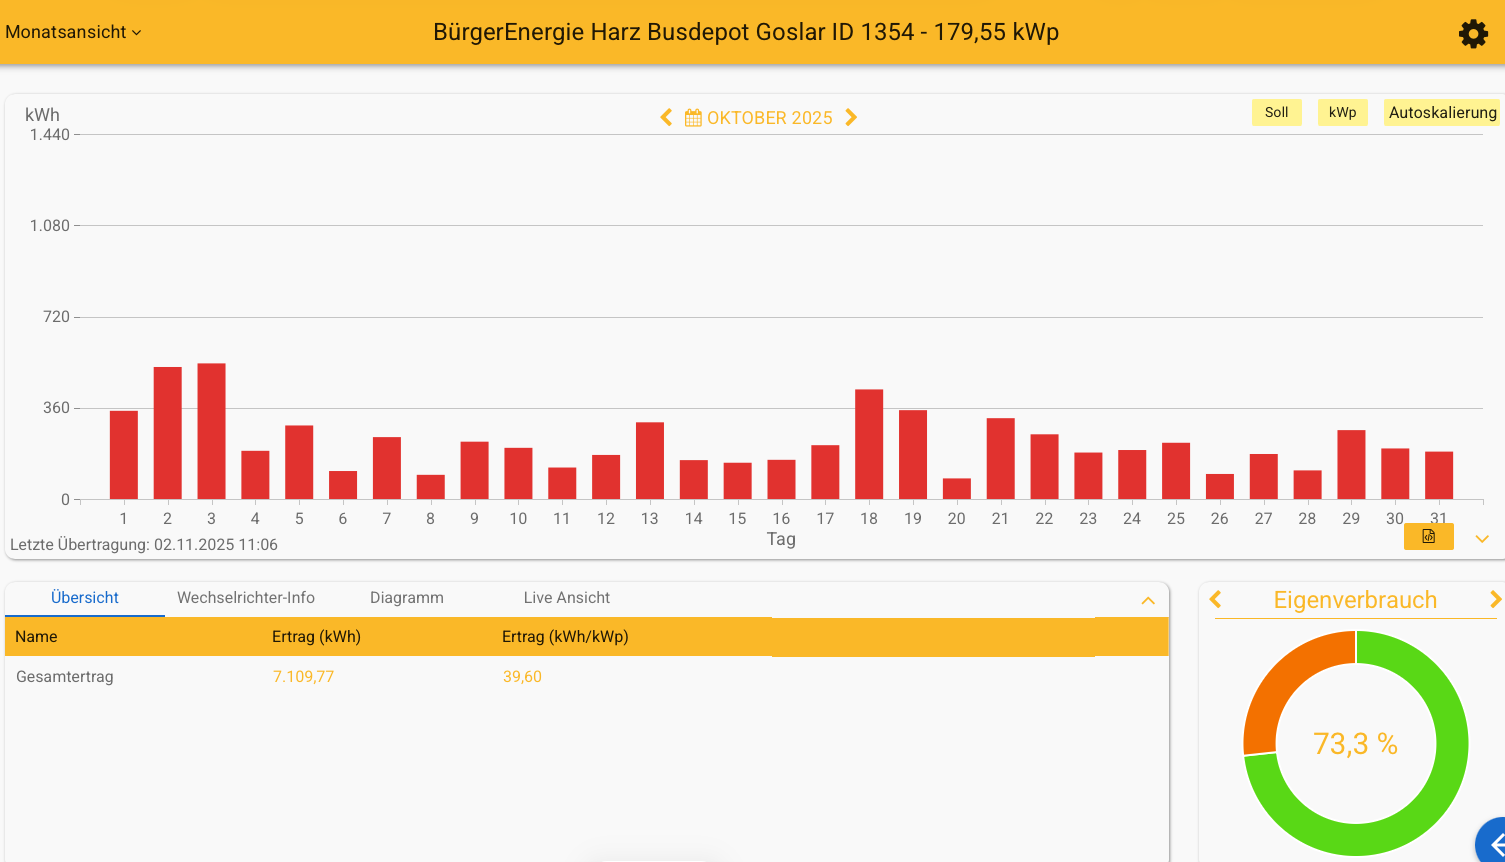
Task: Click the OKTOBER 2025 date label
Action: coord(769,118)
